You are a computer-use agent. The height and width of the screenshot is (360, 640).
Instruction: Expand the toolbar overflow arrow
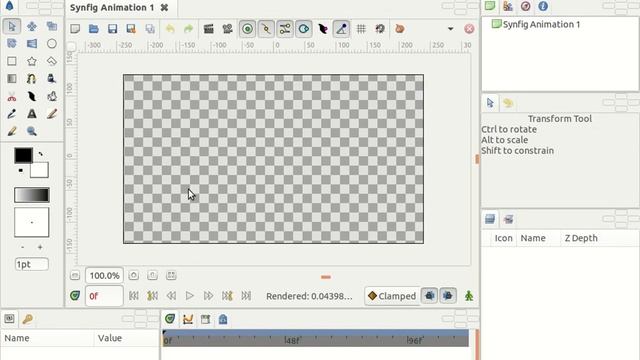pos(451,29)
